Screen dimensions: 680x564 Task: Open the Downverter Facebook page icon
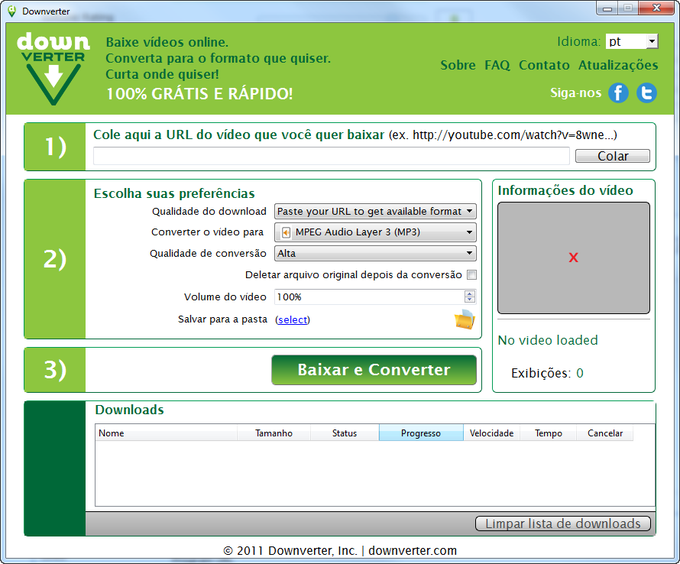[x=618, y=93]
